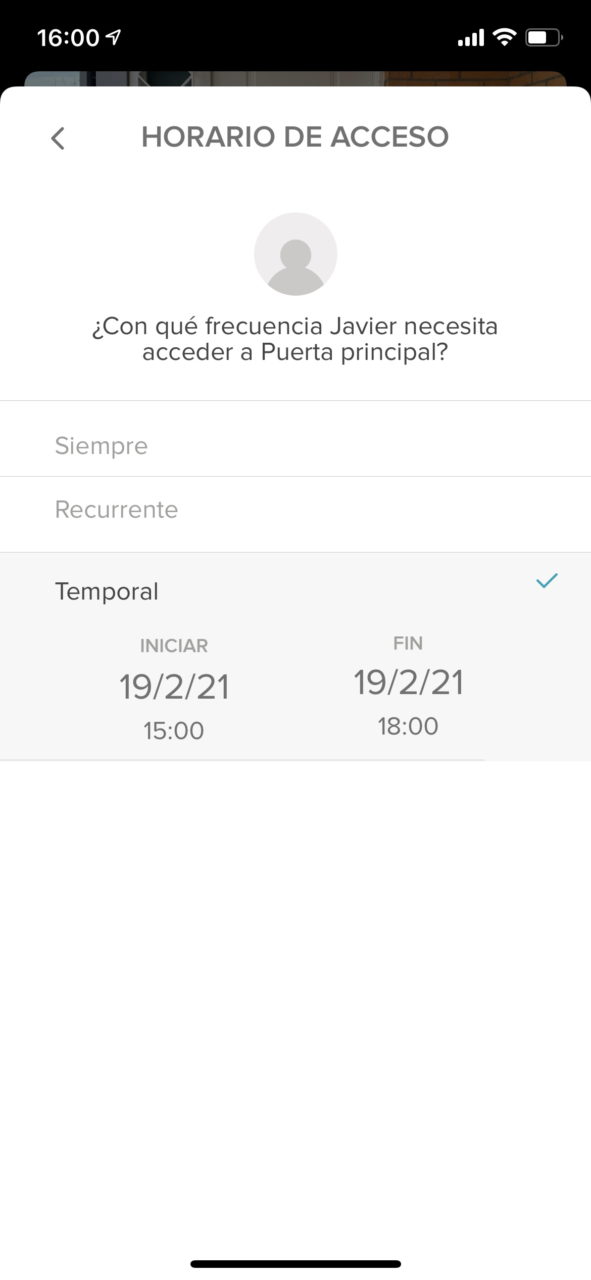Tap the cellular signal bars
Image resolution: width=591 pixels, height=1280 pixels.
(x=471, y=39)
